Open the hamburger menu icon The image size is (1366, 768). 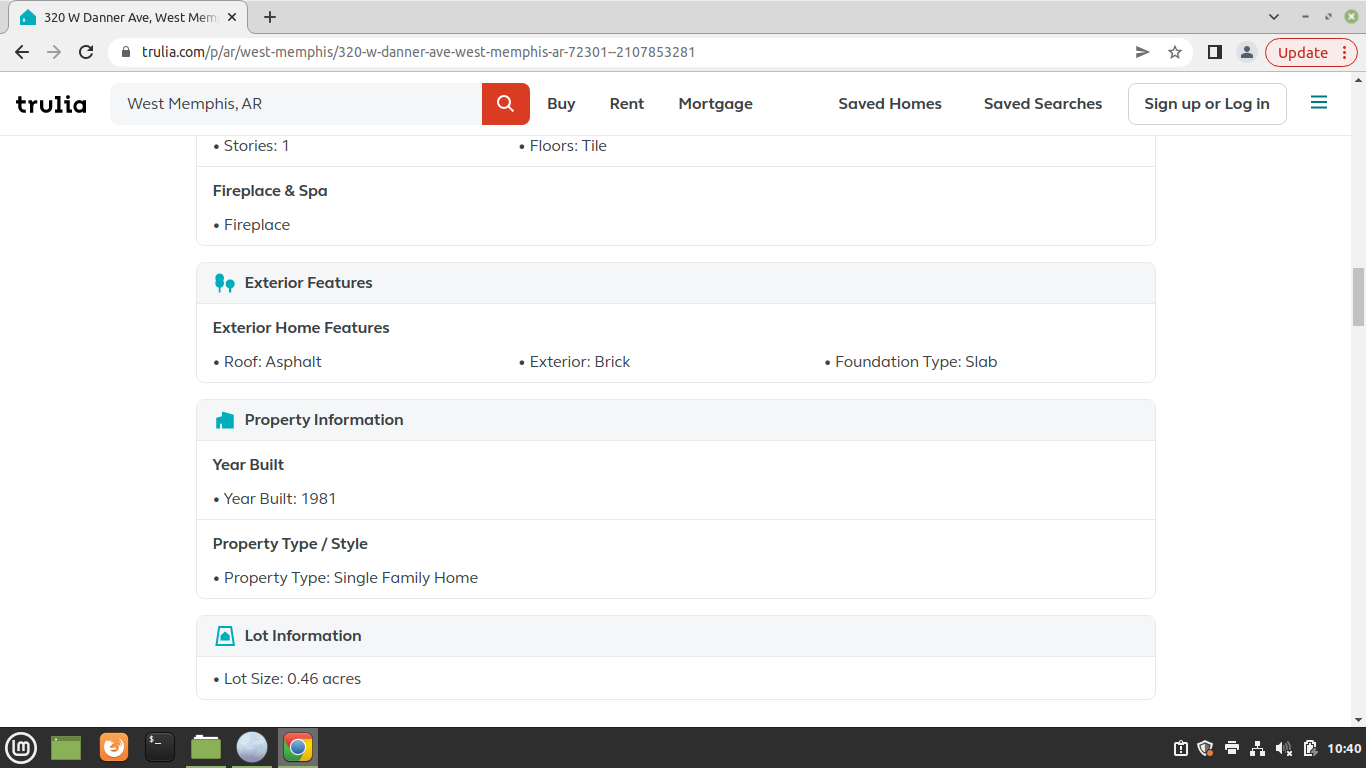pyautogui.click(x=1319, y=103)
